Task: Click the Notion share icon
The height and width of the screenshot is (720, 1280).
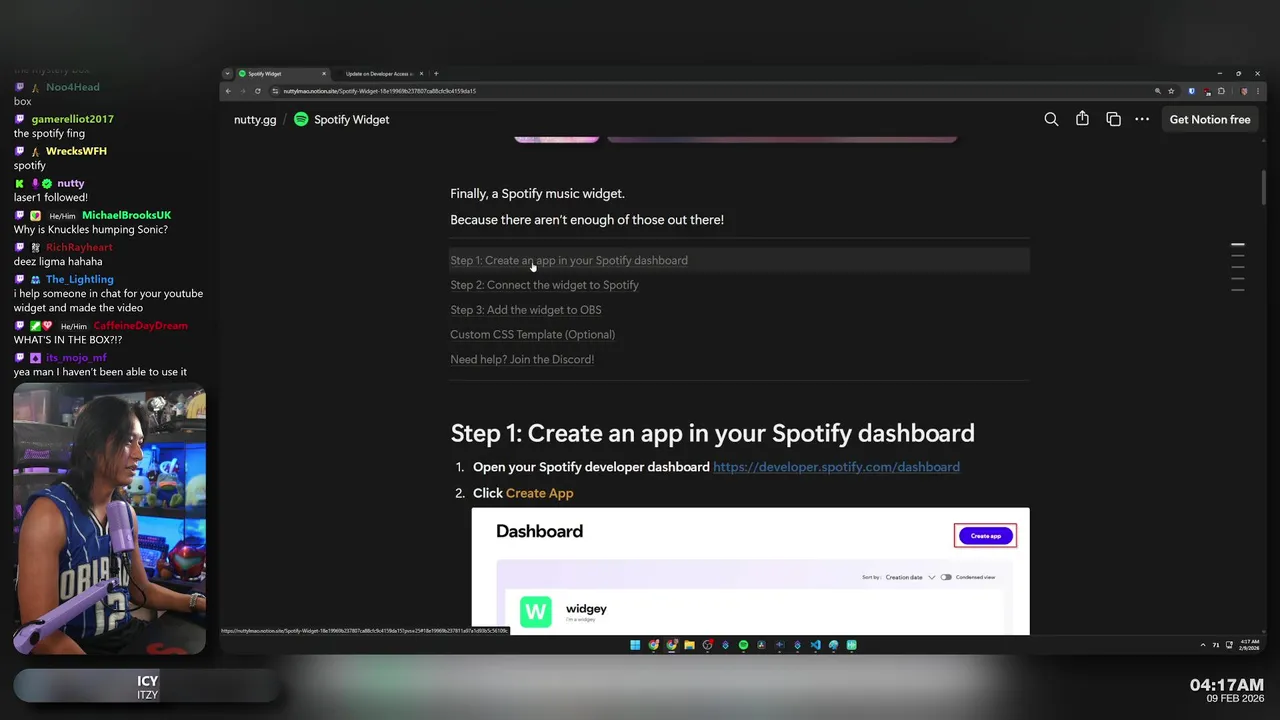Action: point(1082,119)
